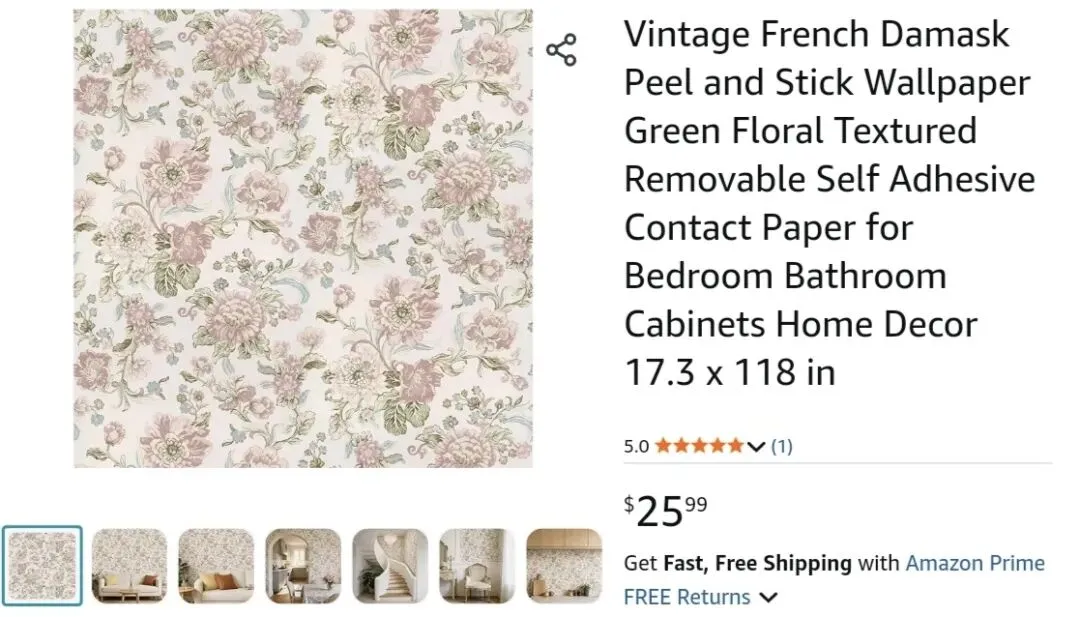The image size is (1080, 617).
Task: Select the floral pattern swatch thumbnail
Action: [x=42, y=566]
